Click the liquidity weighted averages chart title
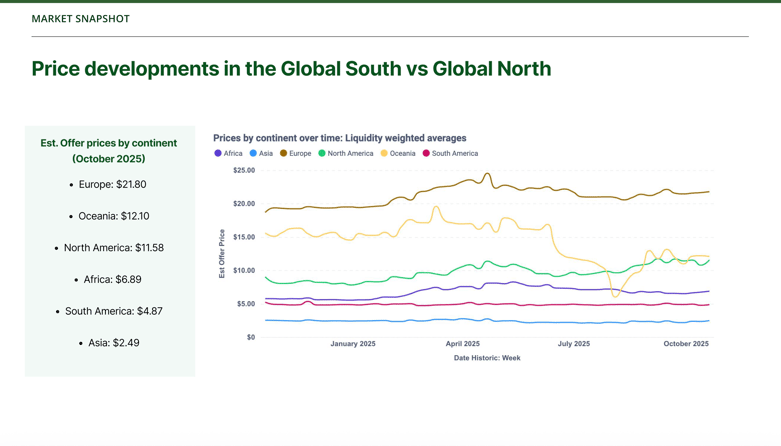The height and width of the screenshot is (446, 781). tap(339, 138)
